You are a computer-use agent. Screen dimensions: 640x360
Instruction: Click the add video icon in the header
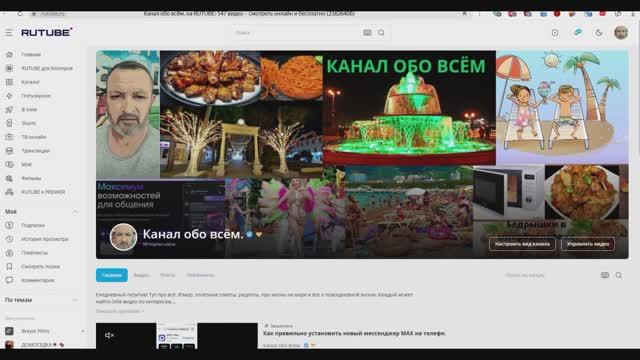click(x=555, y=33)
